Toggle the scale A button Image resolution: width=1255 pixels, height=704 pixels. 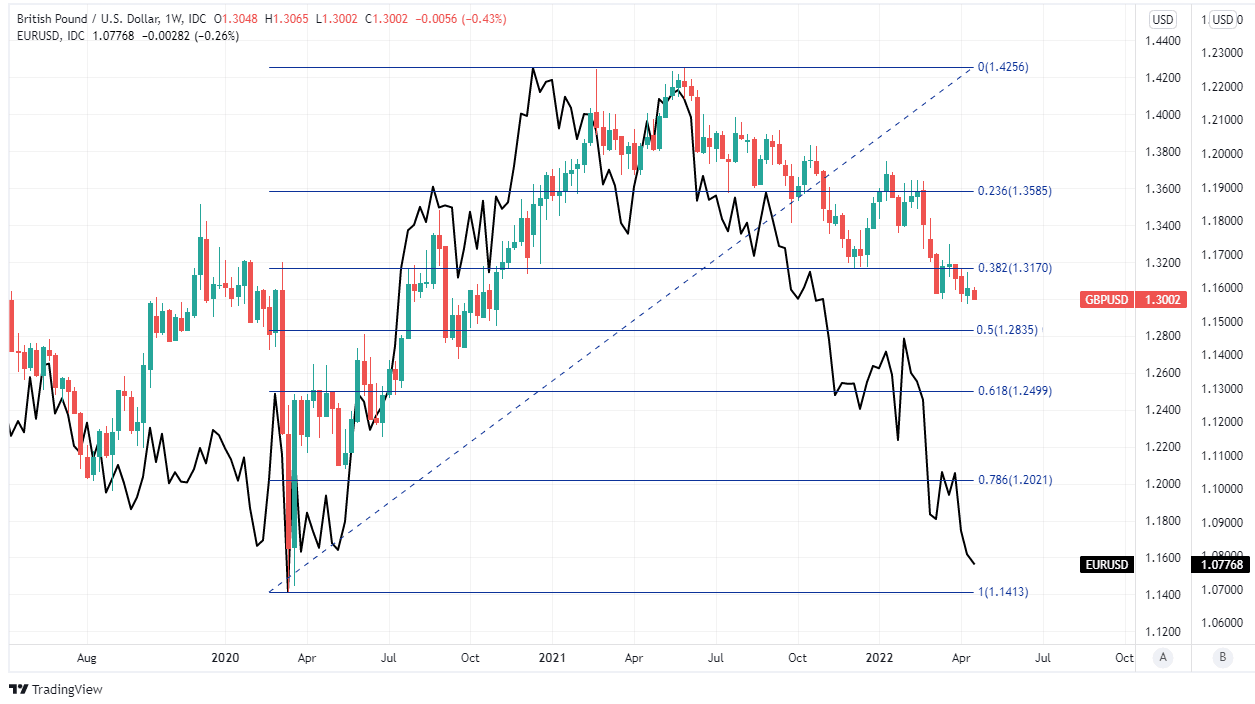[x=1162, y=657]
